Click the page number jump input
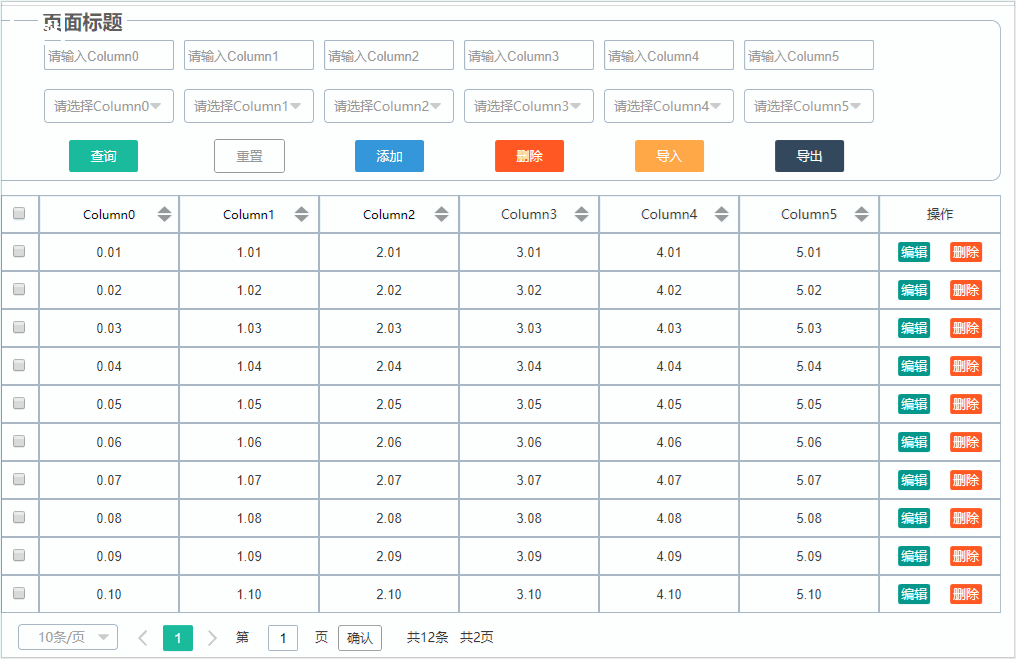Image resolution: width=1016 pixels, height=659 pixels. pos(283,638)
